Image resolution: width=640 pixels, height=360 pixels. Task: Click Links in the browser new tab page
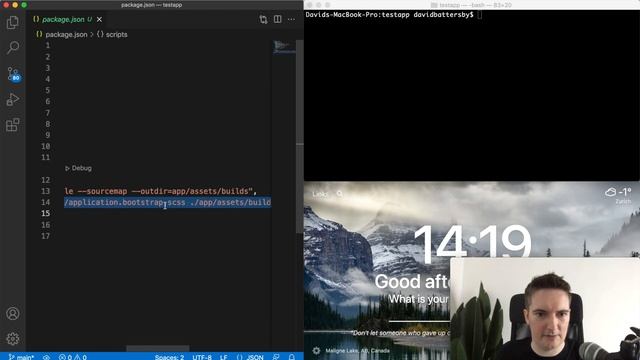click(x=320, y=194)
